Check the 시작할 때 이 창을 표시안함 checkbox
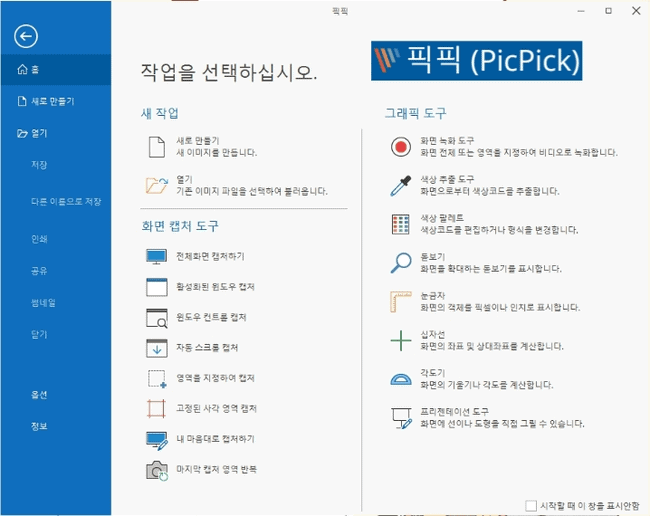Screen dimensions: 650x516 click(531, 506)
